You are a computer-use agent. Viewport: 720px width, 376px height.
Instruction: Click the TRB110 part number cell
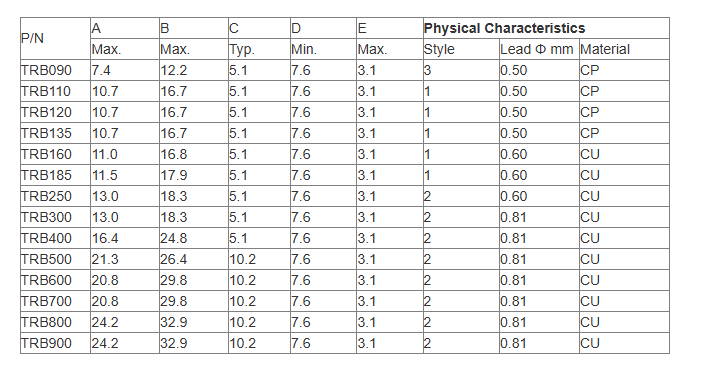pos(55,91)
